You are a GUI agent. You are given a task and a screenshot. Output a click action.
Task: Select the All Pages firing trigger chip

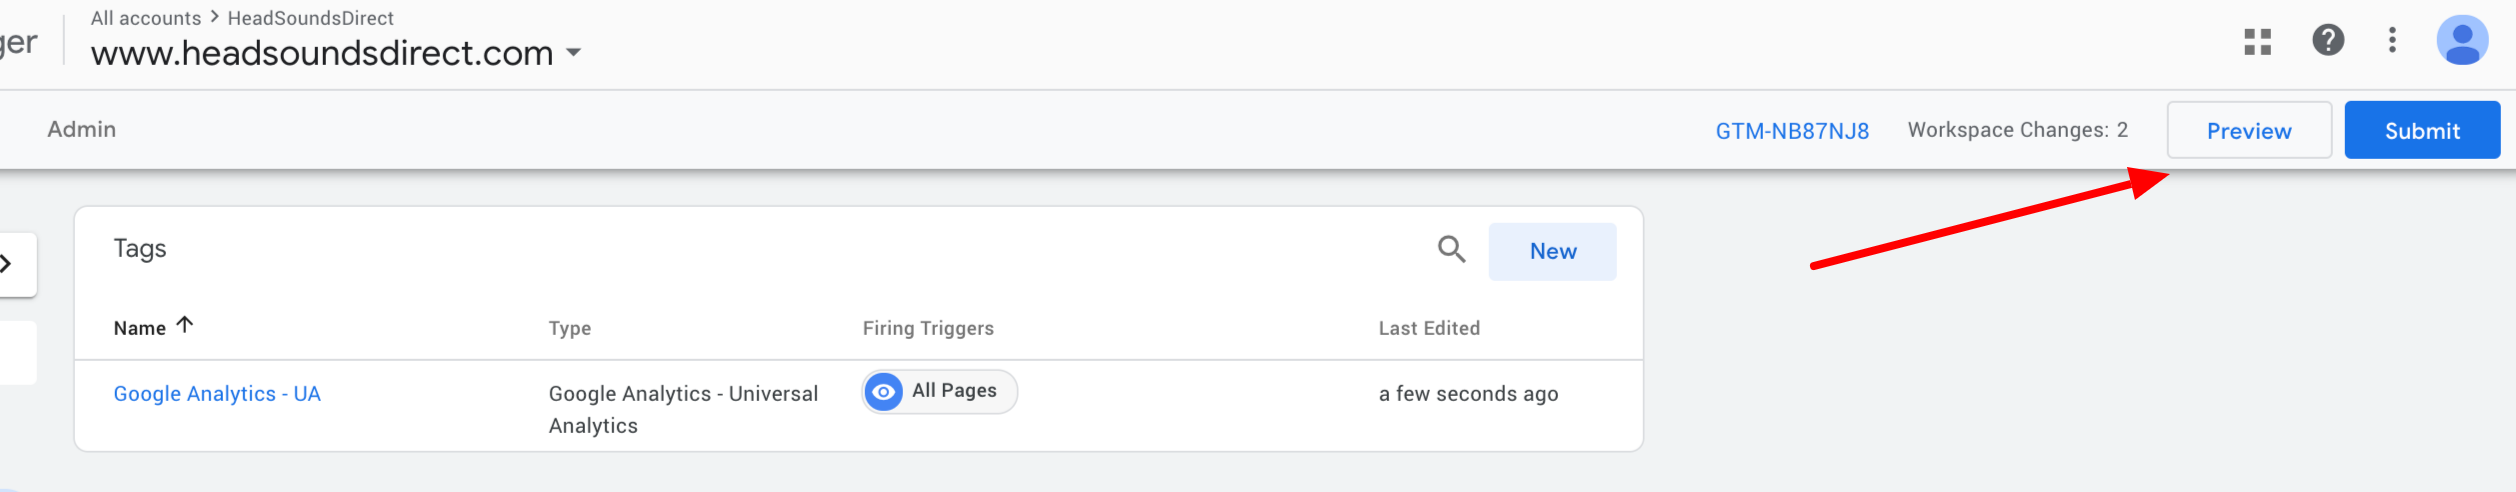940,391
